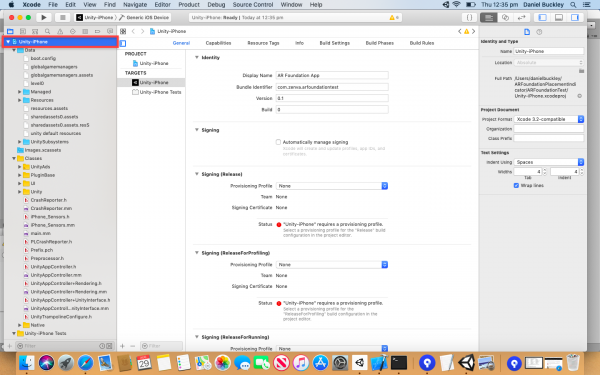Collapse the Classes folder
This screenshot has height=375, width=600.
tap(14, 158)
